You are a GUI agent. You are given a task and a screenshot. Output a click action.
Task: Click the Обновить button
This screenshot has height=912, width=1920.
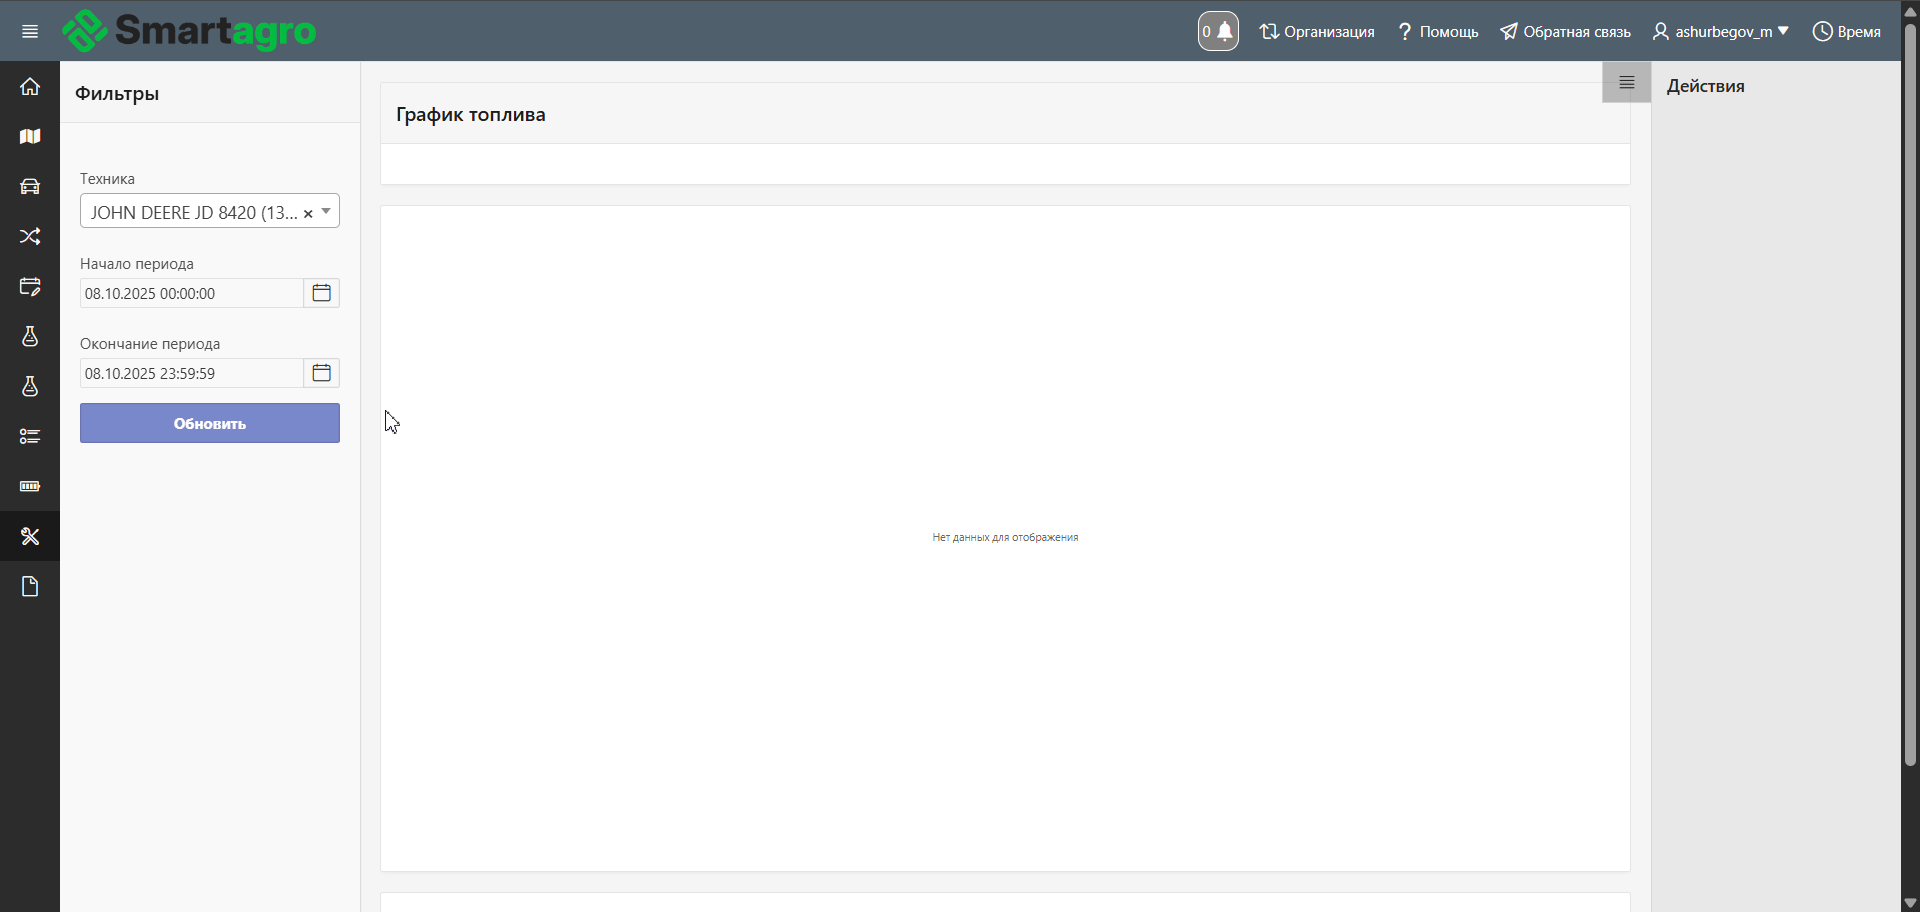click(x=210, y=423)
